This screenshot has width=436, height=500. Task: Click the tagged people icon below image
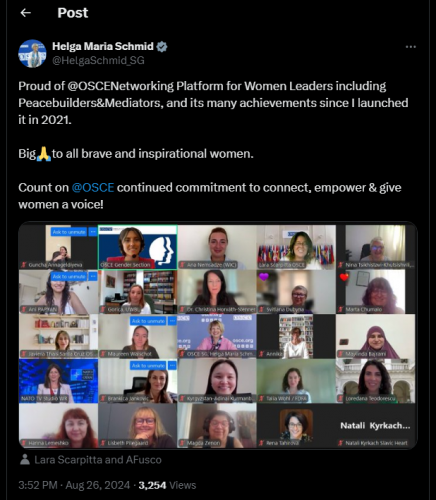pyautogui.click(x=25, y=460)
